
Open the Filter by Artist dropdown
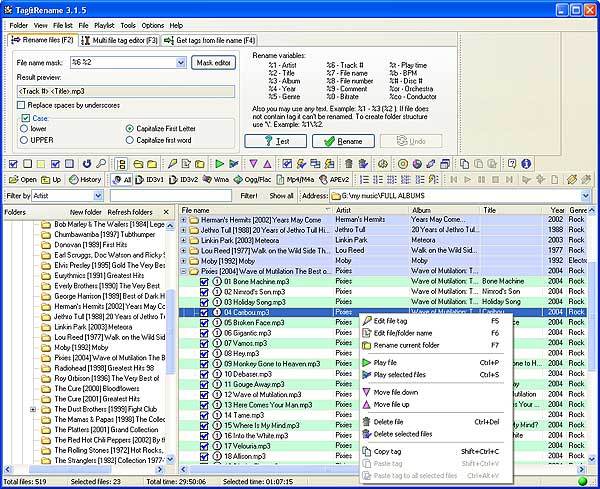98,196
